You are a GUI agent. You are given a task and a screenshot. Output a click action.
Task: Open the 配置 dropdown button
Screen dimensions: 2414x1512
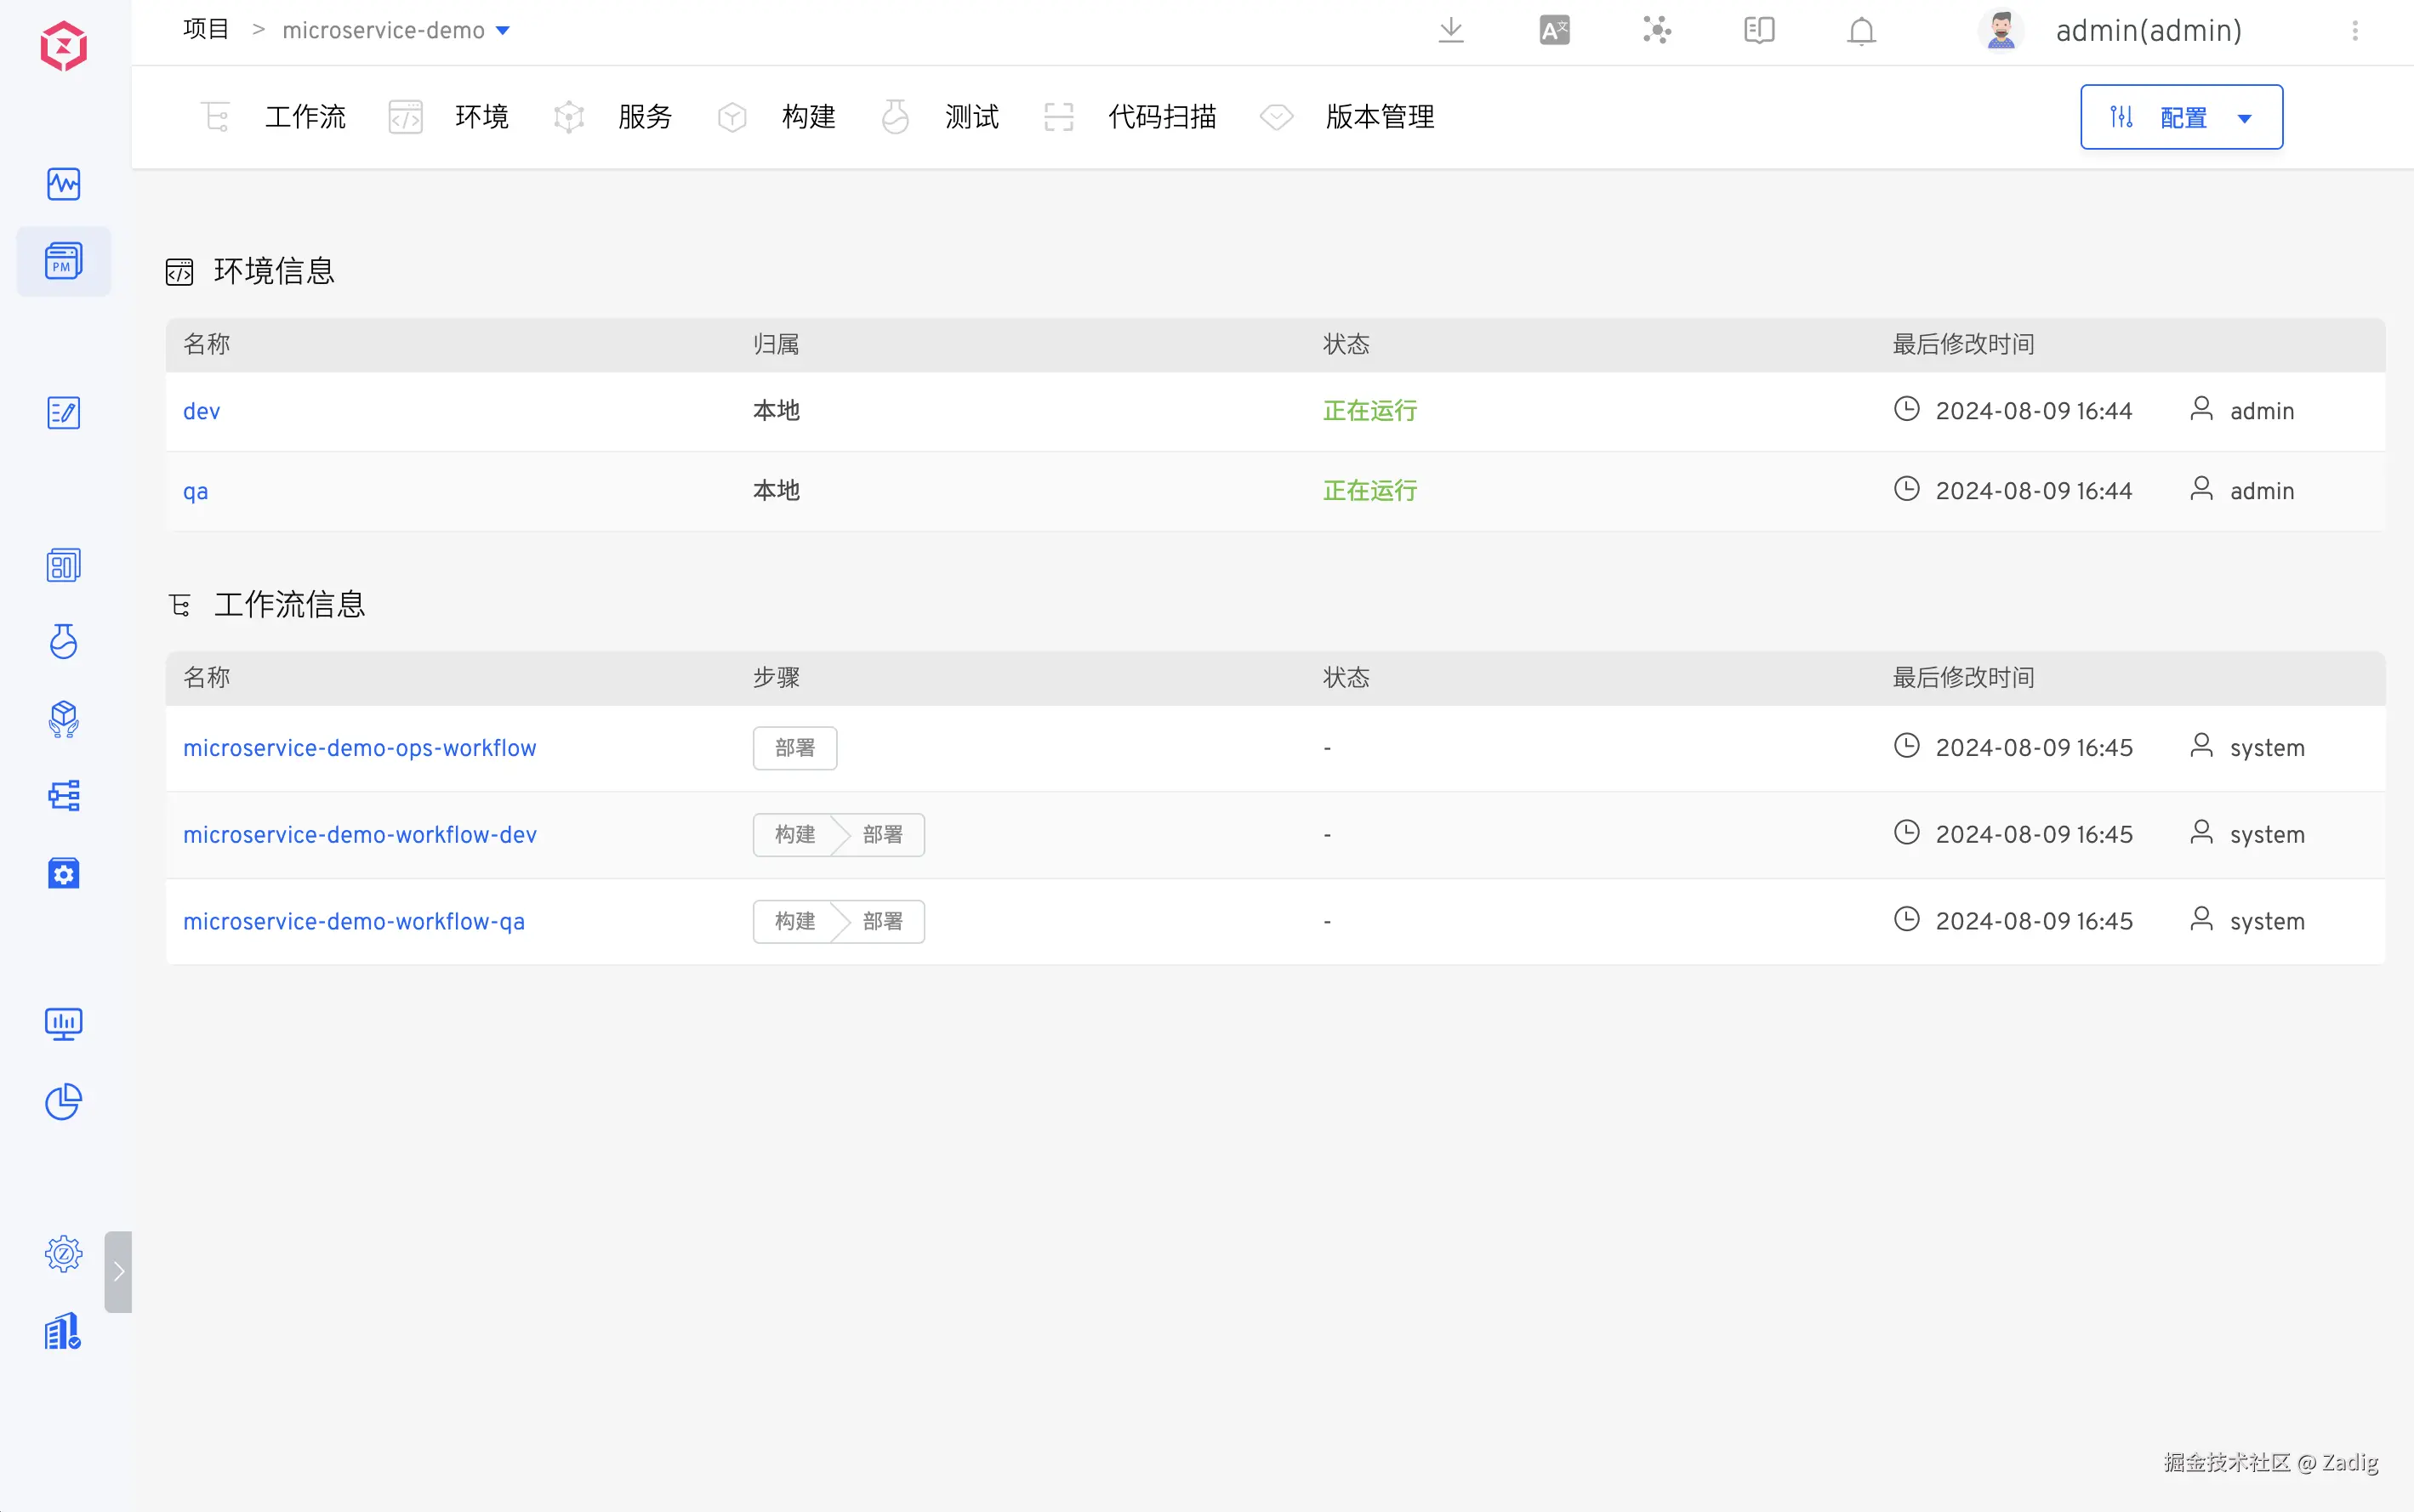(x=2181, y=117)
